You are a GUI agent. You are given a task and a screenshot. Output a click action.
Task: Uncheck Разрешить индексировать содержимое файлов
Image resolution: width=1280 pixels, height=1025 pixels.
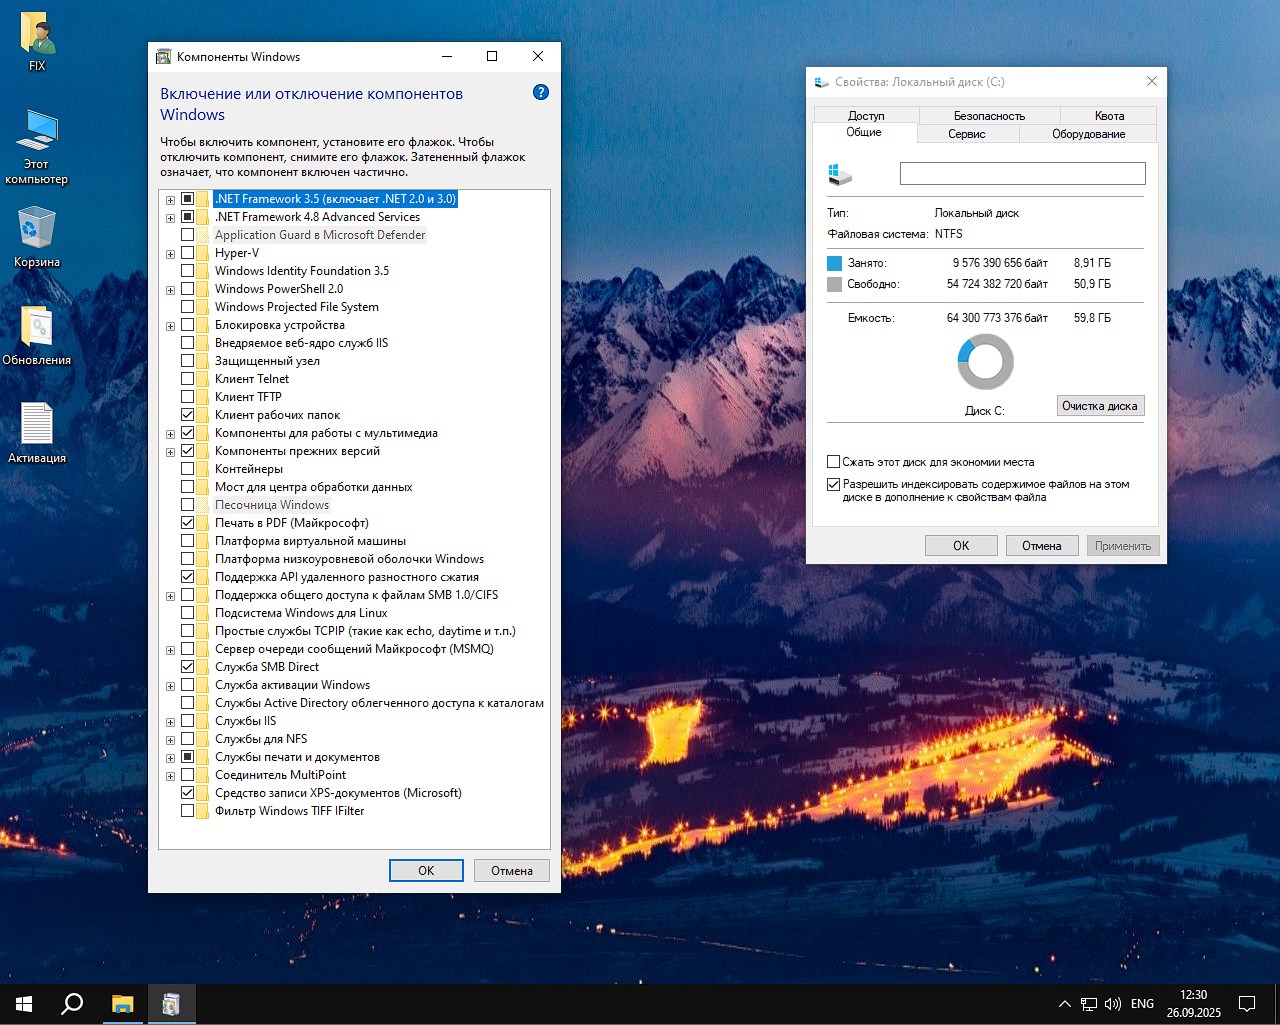(833, 484)
